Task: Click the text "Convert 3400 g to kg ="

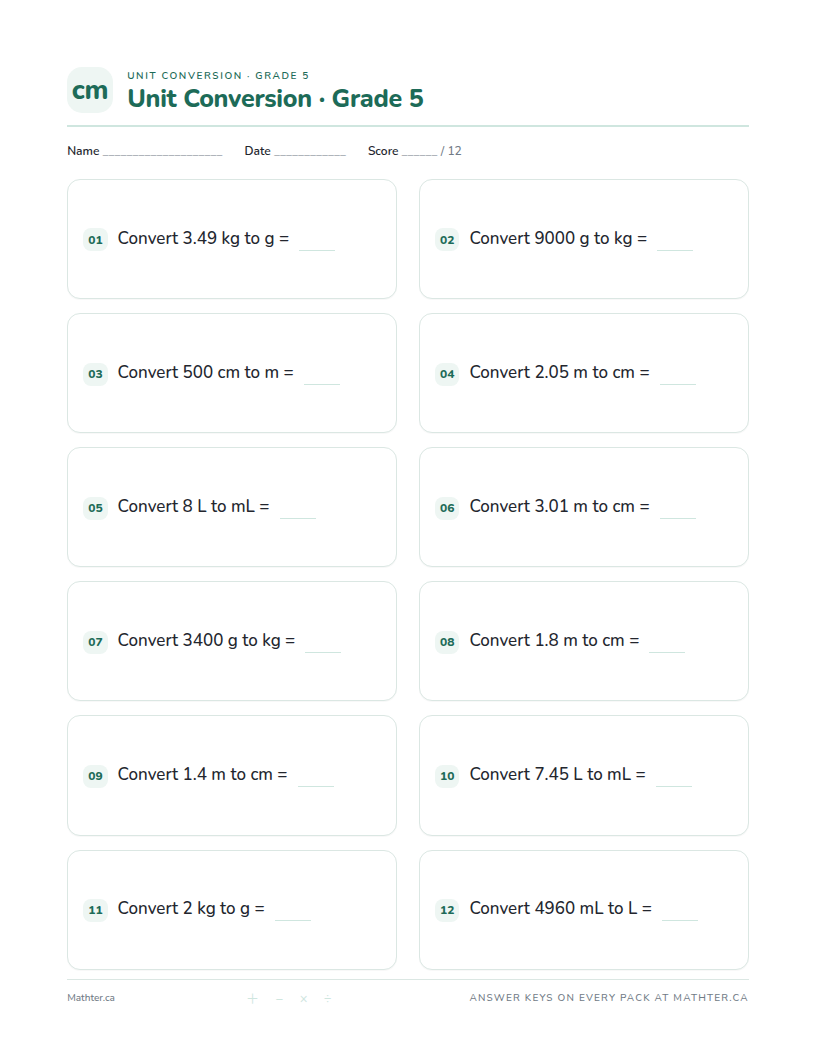Action: click(206, 640)
